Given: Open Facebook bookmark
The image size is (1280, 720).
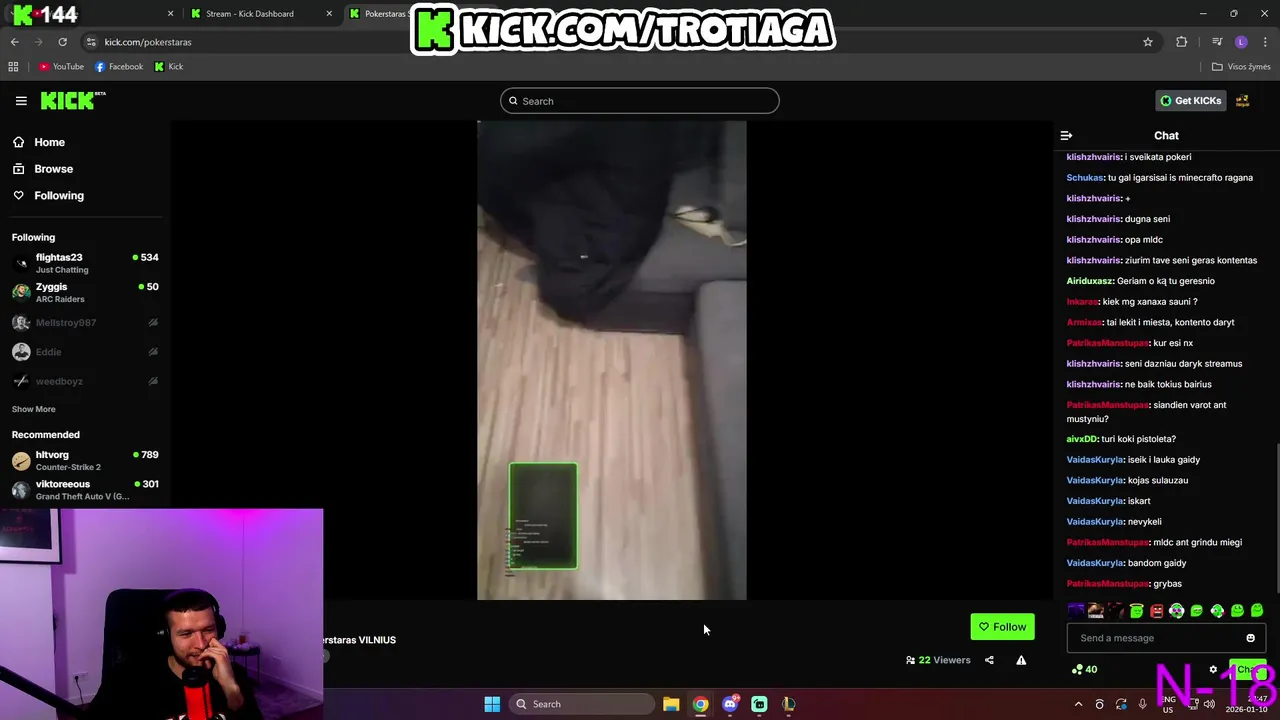Looking at the screenshot, I should click(x=119, y=67).
